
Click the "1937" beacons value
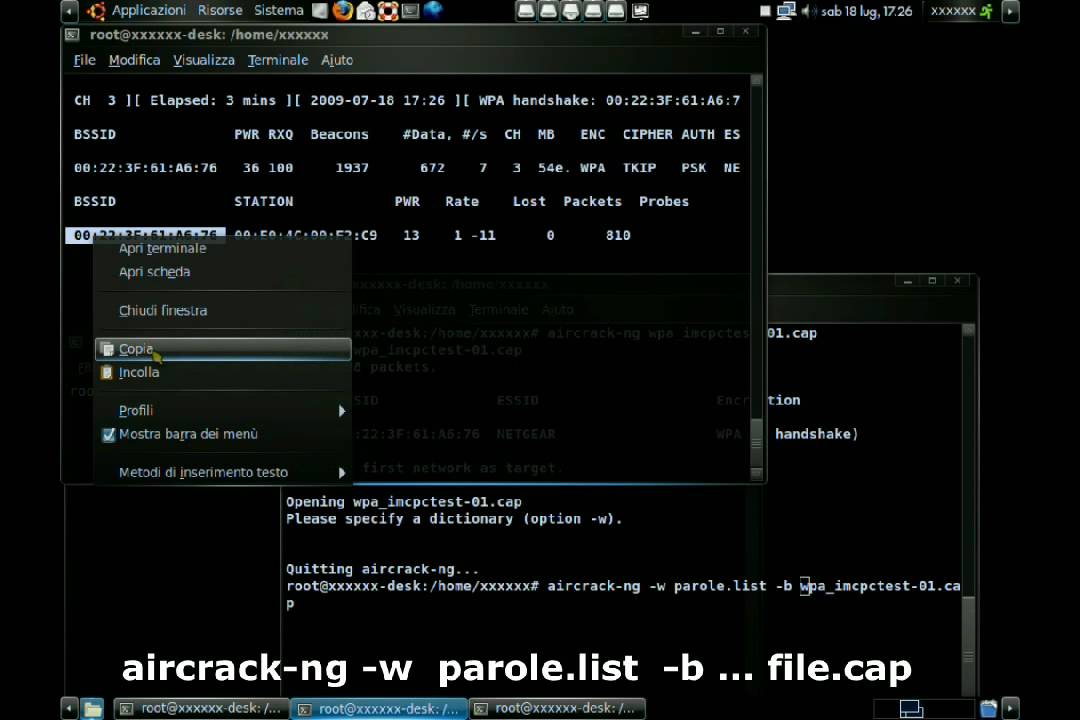tap(352, 168)
